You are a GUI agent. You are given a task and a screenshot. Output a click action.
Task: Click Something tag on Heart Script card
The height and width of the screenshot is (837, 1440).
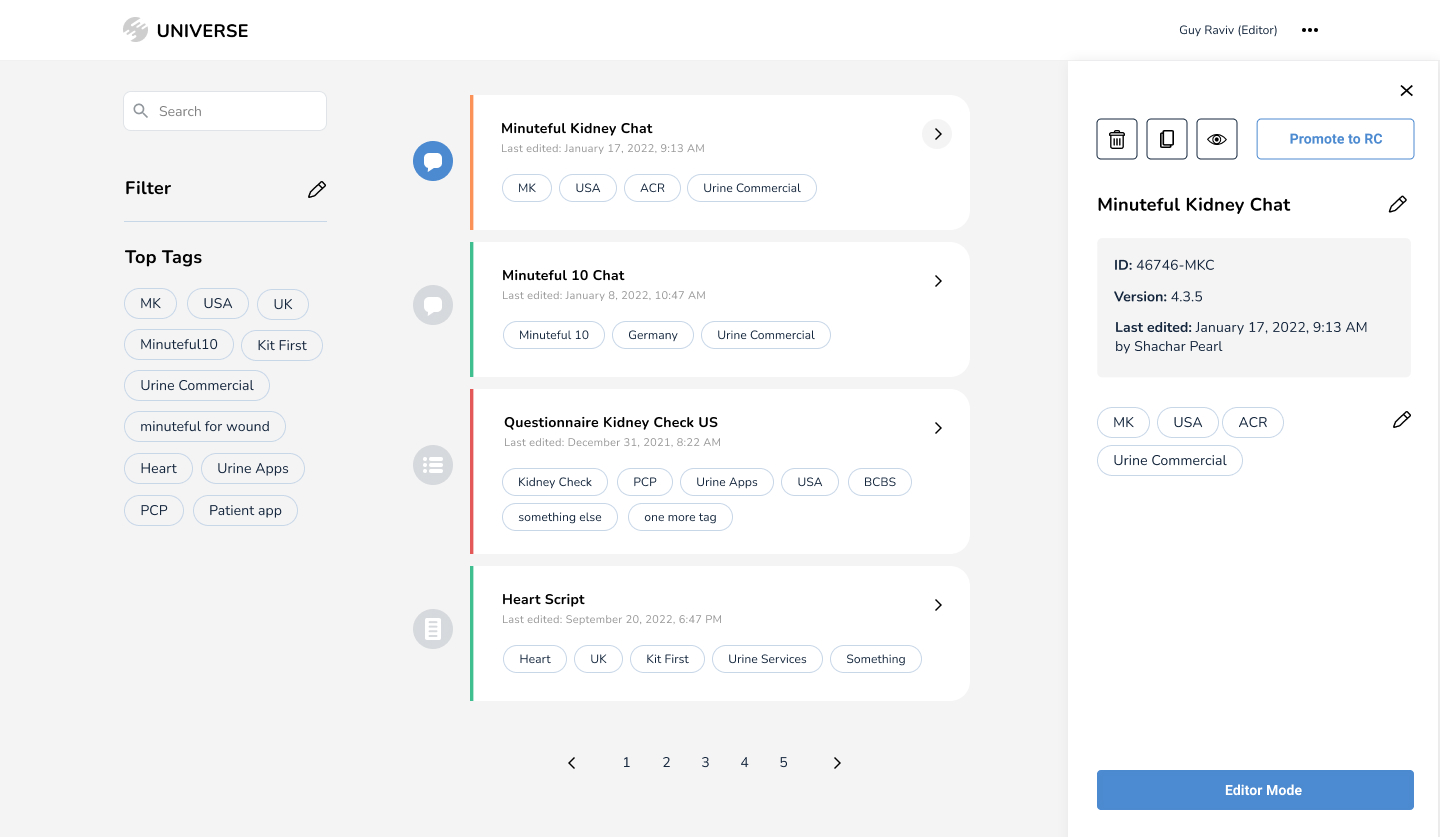pos(876,659)
